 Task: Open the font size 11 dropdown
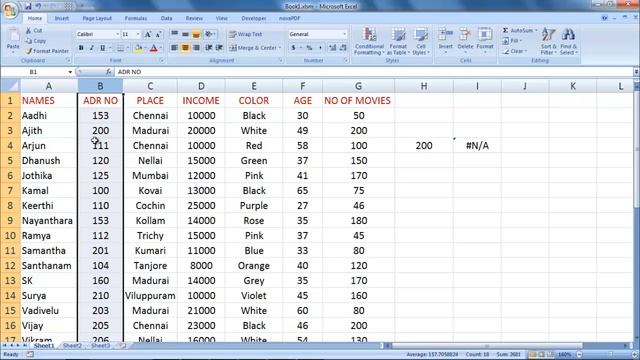click(x=138, y=34)
